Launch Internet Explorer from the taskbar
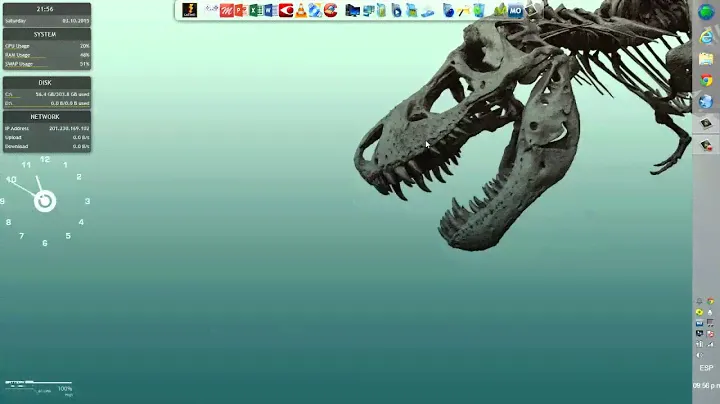Viewport: 720px width, 404px height. coord(706,37)
